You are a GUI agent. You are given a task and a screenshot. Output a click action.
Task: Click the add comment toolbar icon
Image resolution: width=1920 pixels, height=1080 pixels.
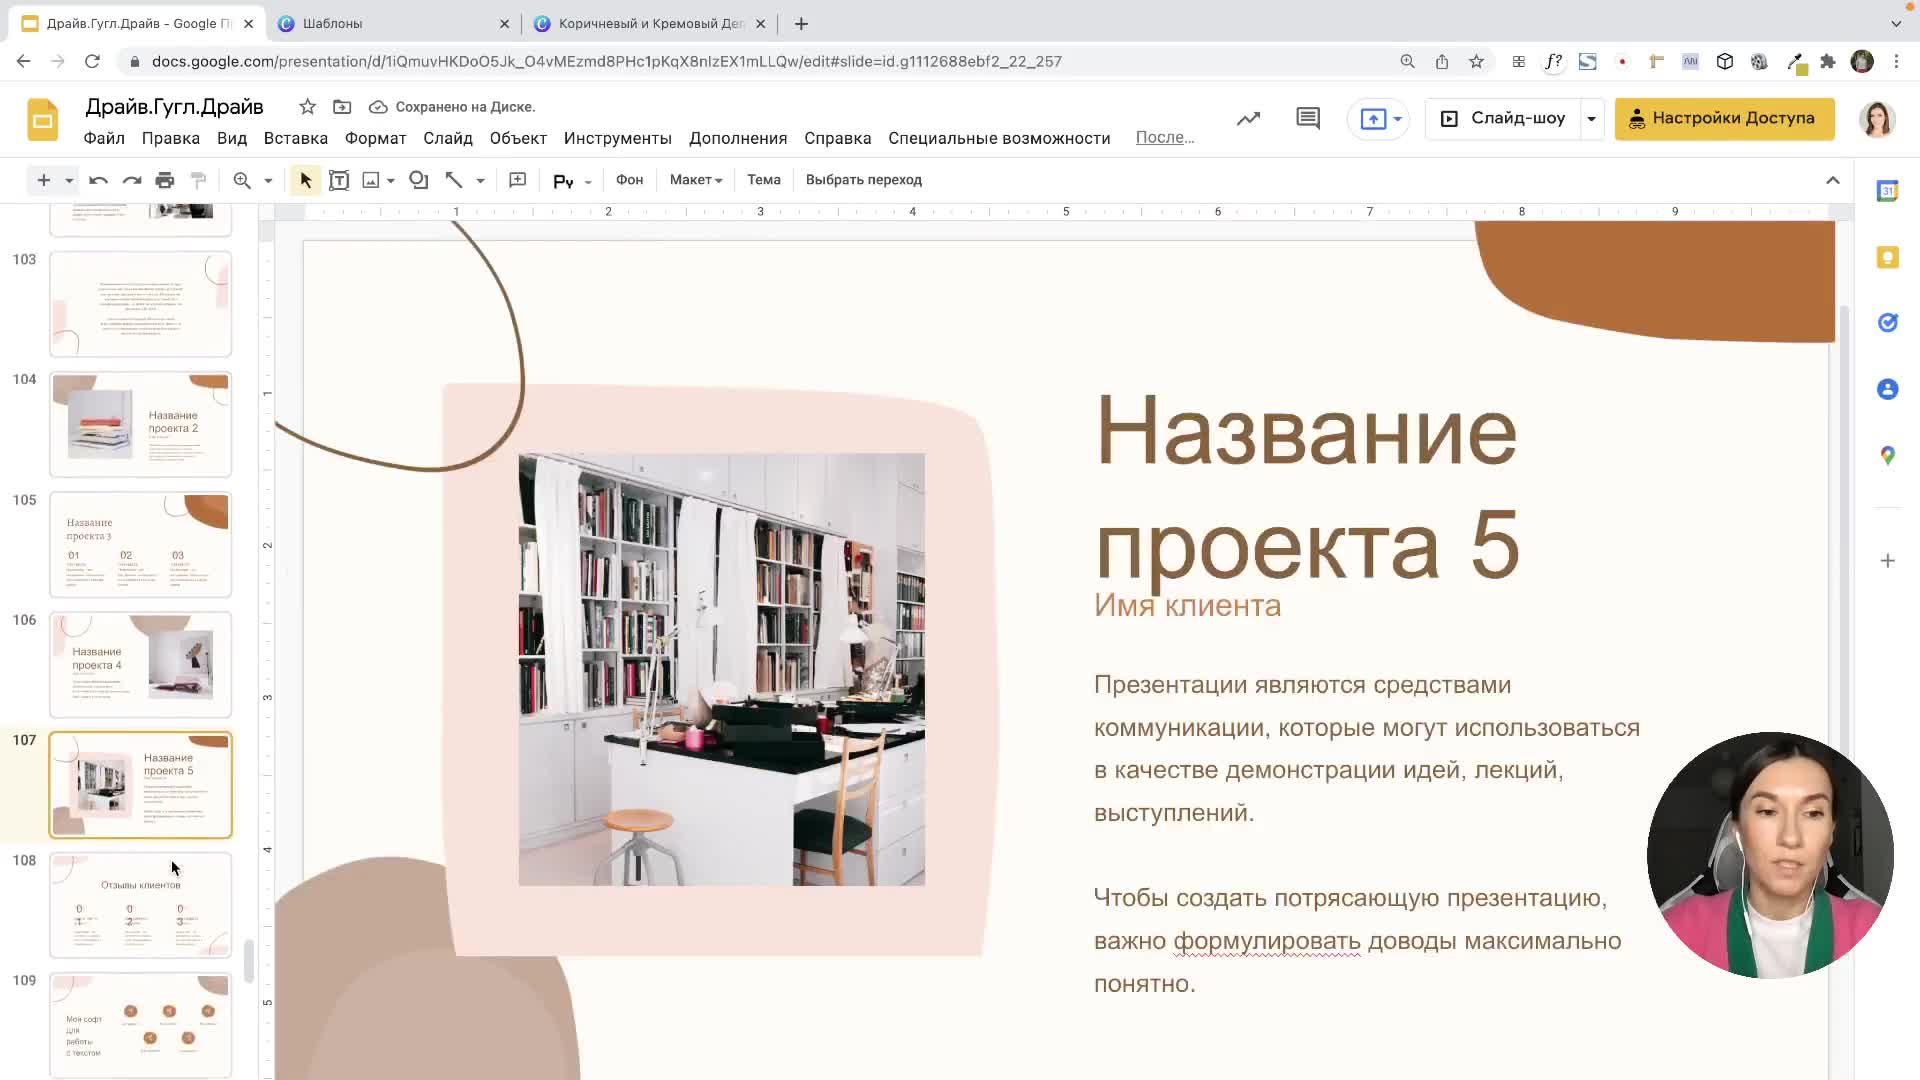(x=517, y=180)
